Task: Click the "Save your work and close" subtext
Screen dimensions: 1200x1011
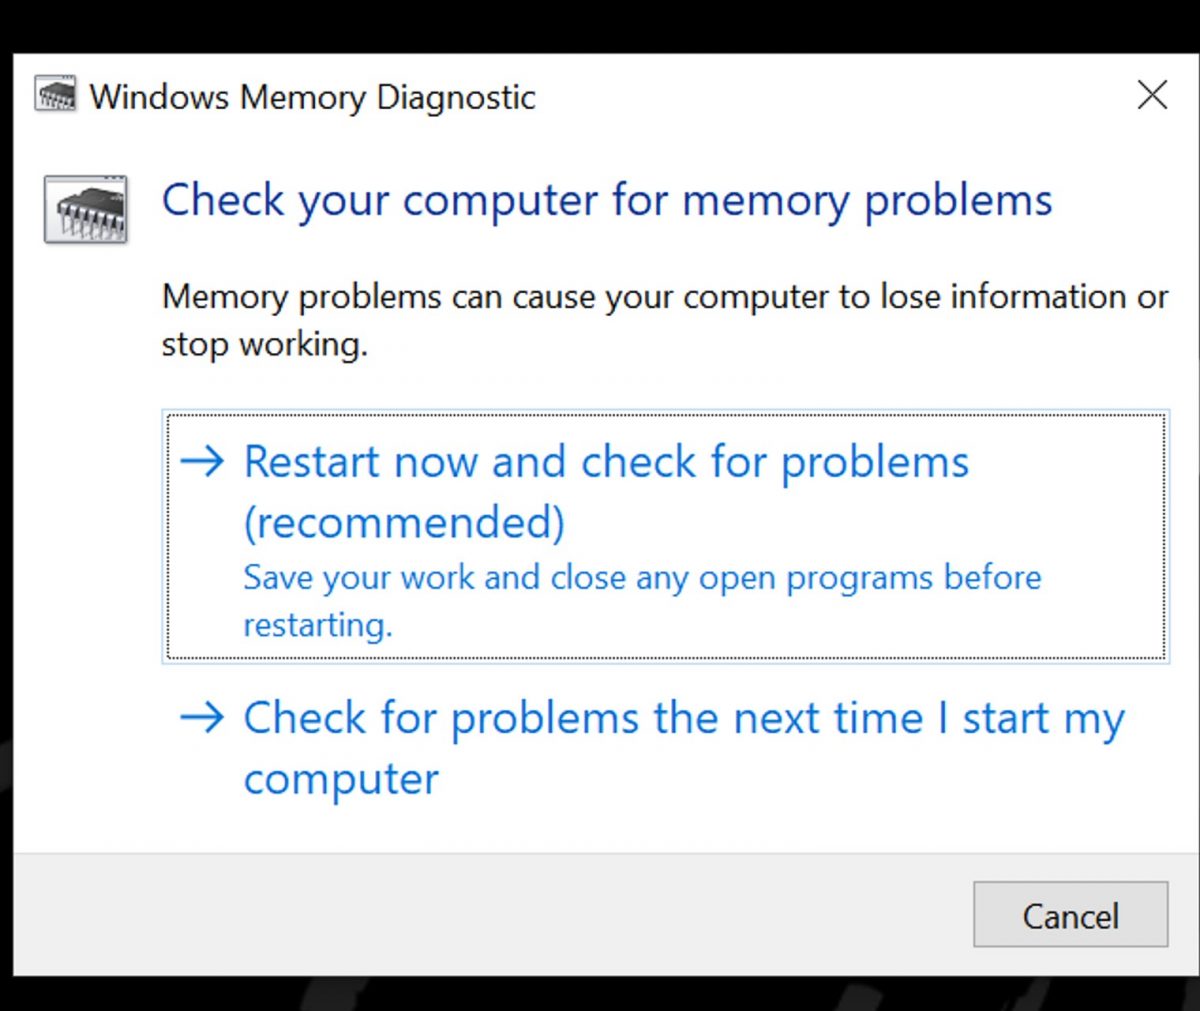Action: click(642, 578)
